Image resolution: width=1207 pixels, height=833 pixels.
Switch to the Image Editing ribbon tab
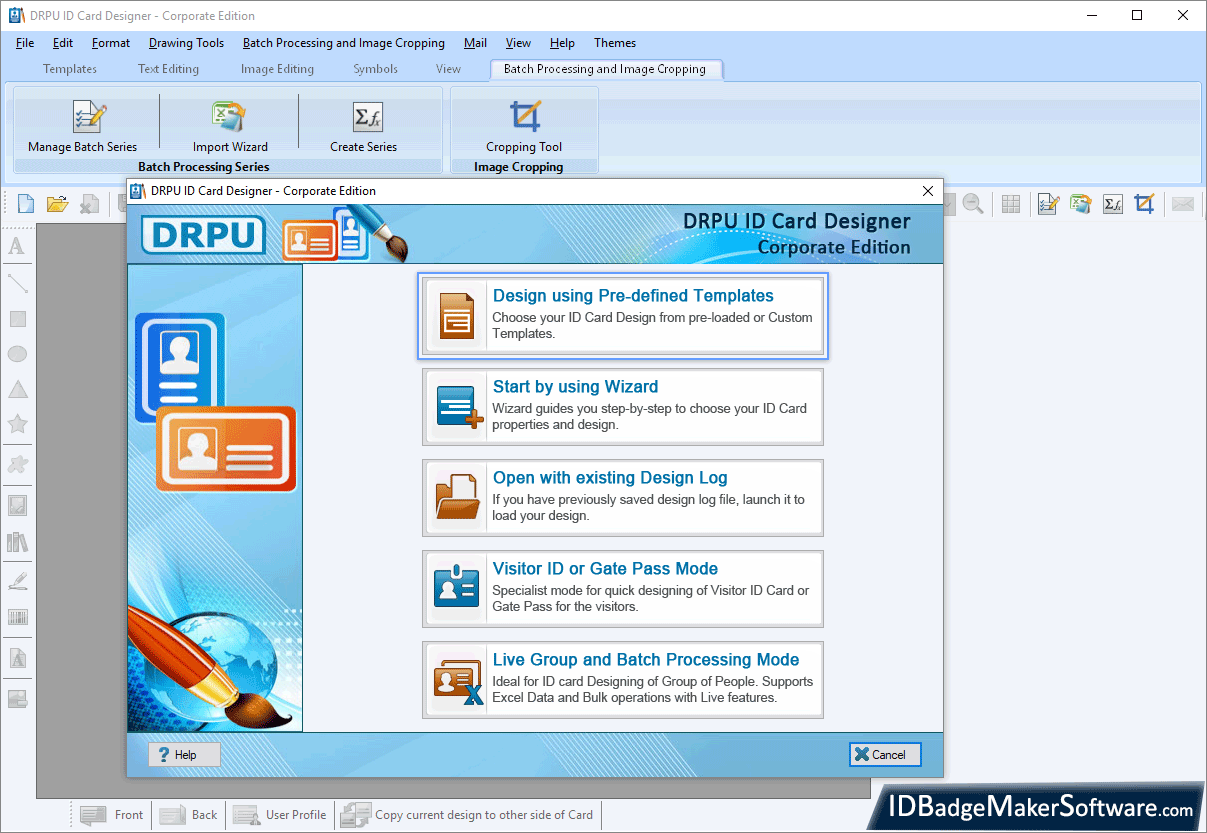(x=277, y=69)
